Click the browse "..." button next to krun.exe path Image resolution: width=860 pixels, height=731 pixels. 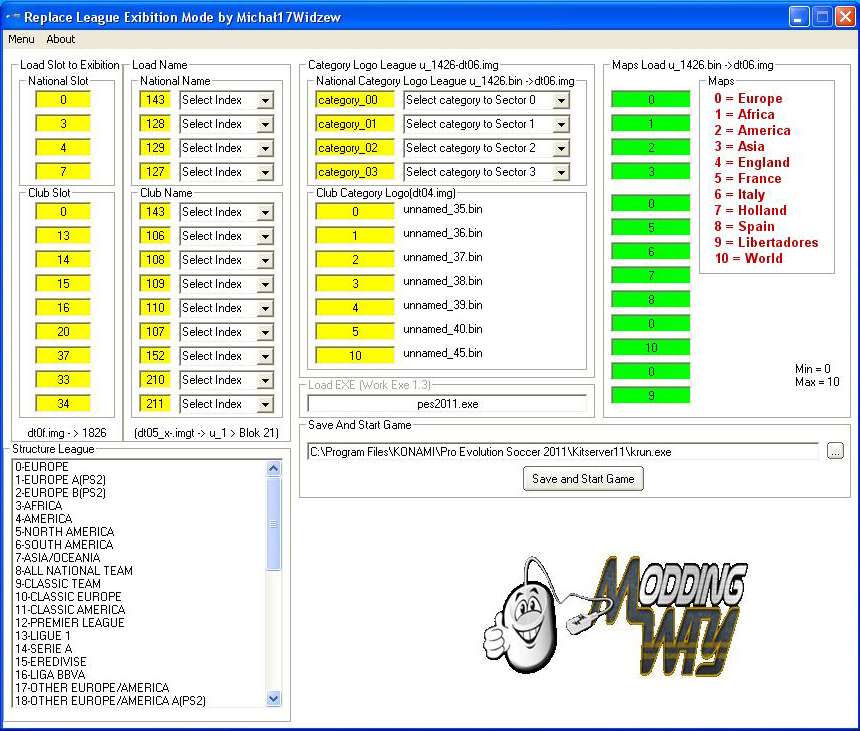click(835, 451)
